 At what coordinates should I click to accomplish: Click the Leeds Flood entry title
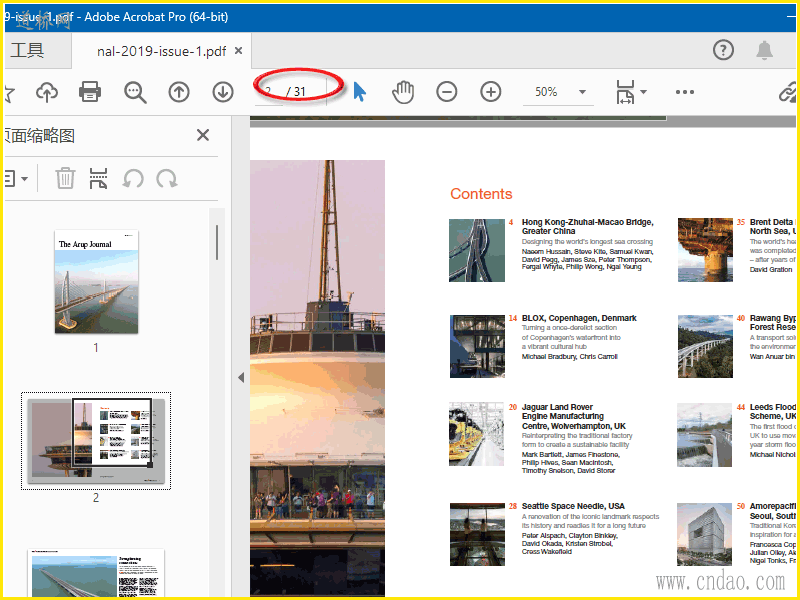[772, 412]
